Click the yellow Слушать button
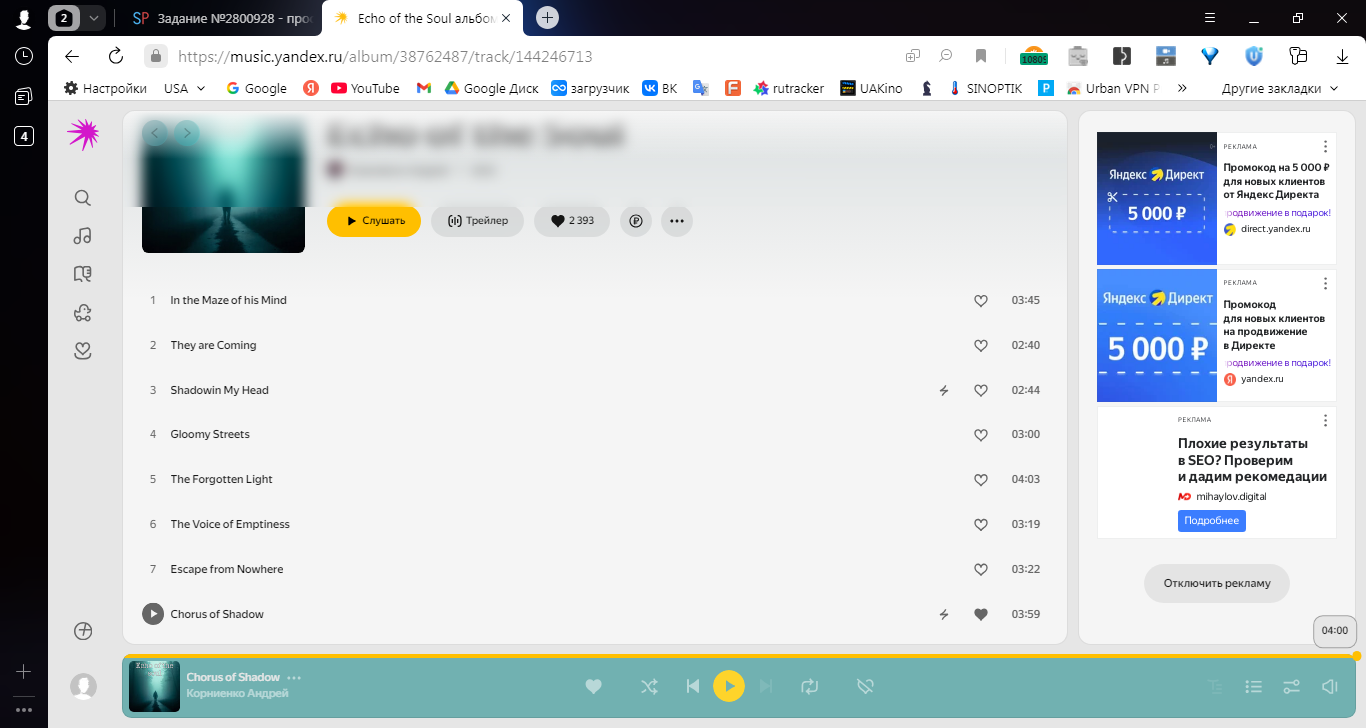 (x=374, y=221)
